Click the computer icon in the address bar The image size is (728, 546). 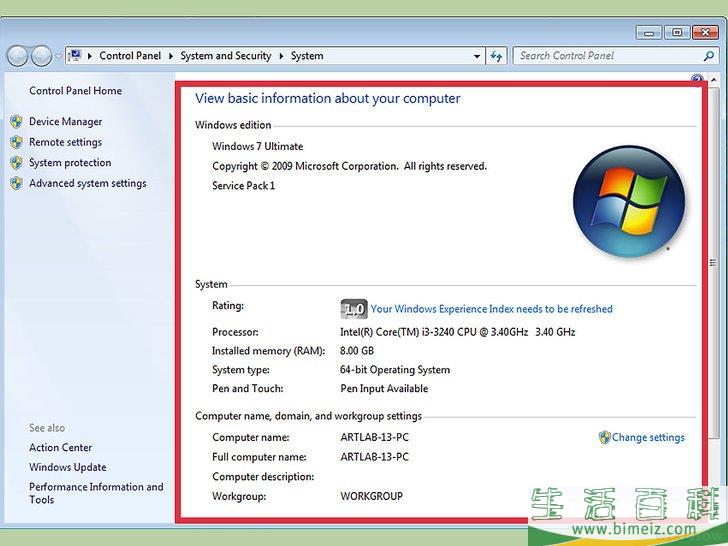tap(74, 56)
